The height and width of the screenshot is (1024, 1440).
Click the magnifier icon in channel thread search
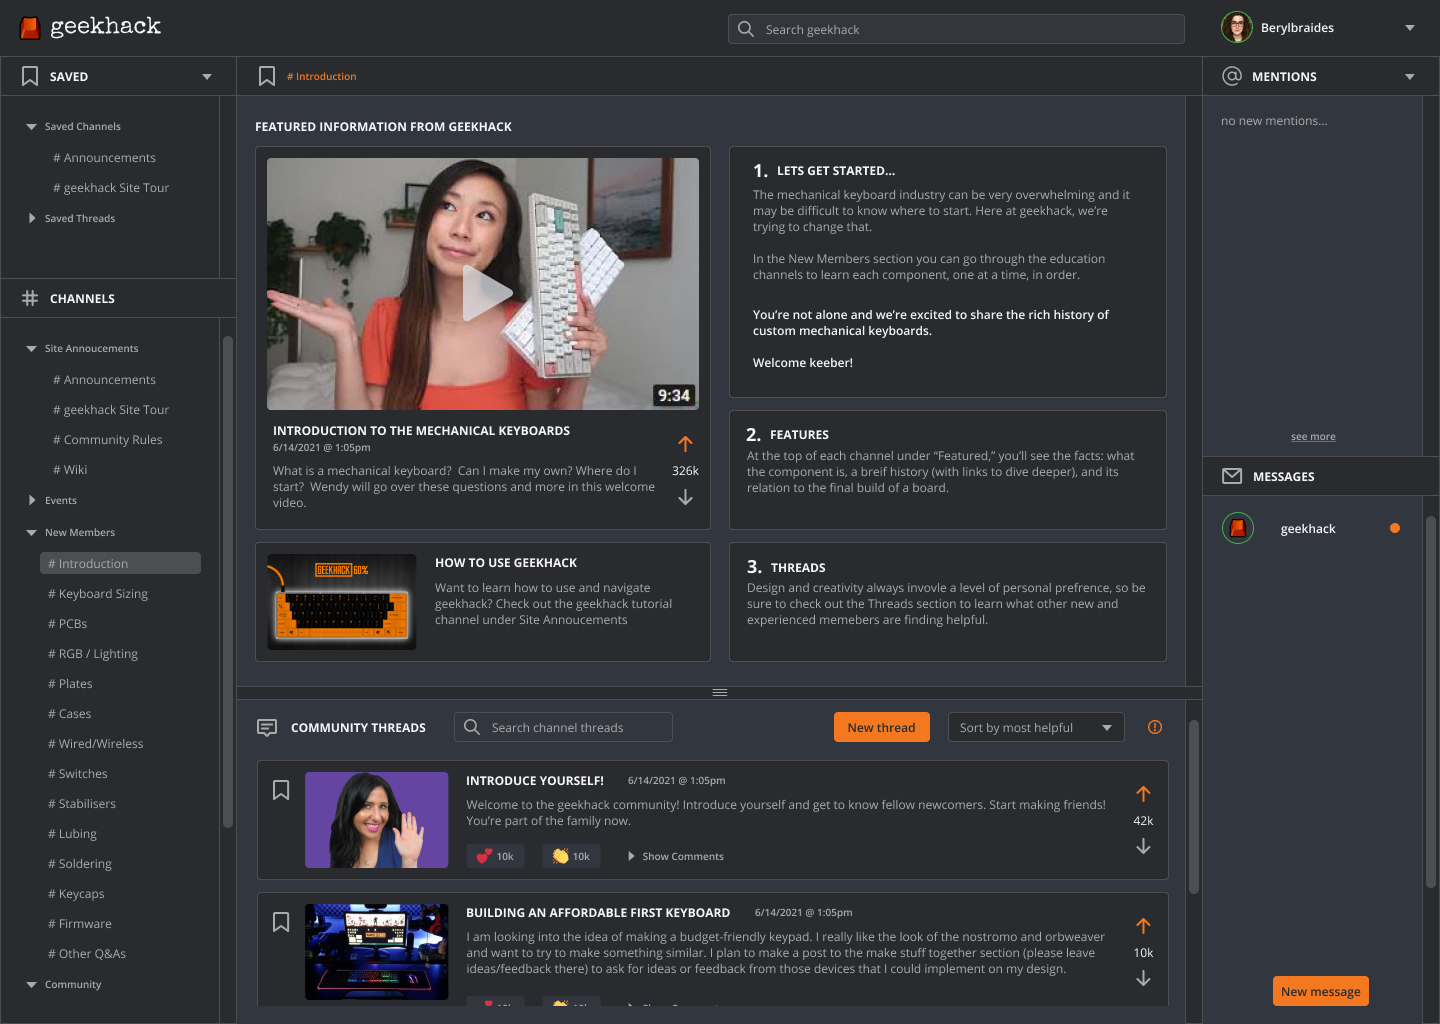pyautogui.click(x=472, y=727)
